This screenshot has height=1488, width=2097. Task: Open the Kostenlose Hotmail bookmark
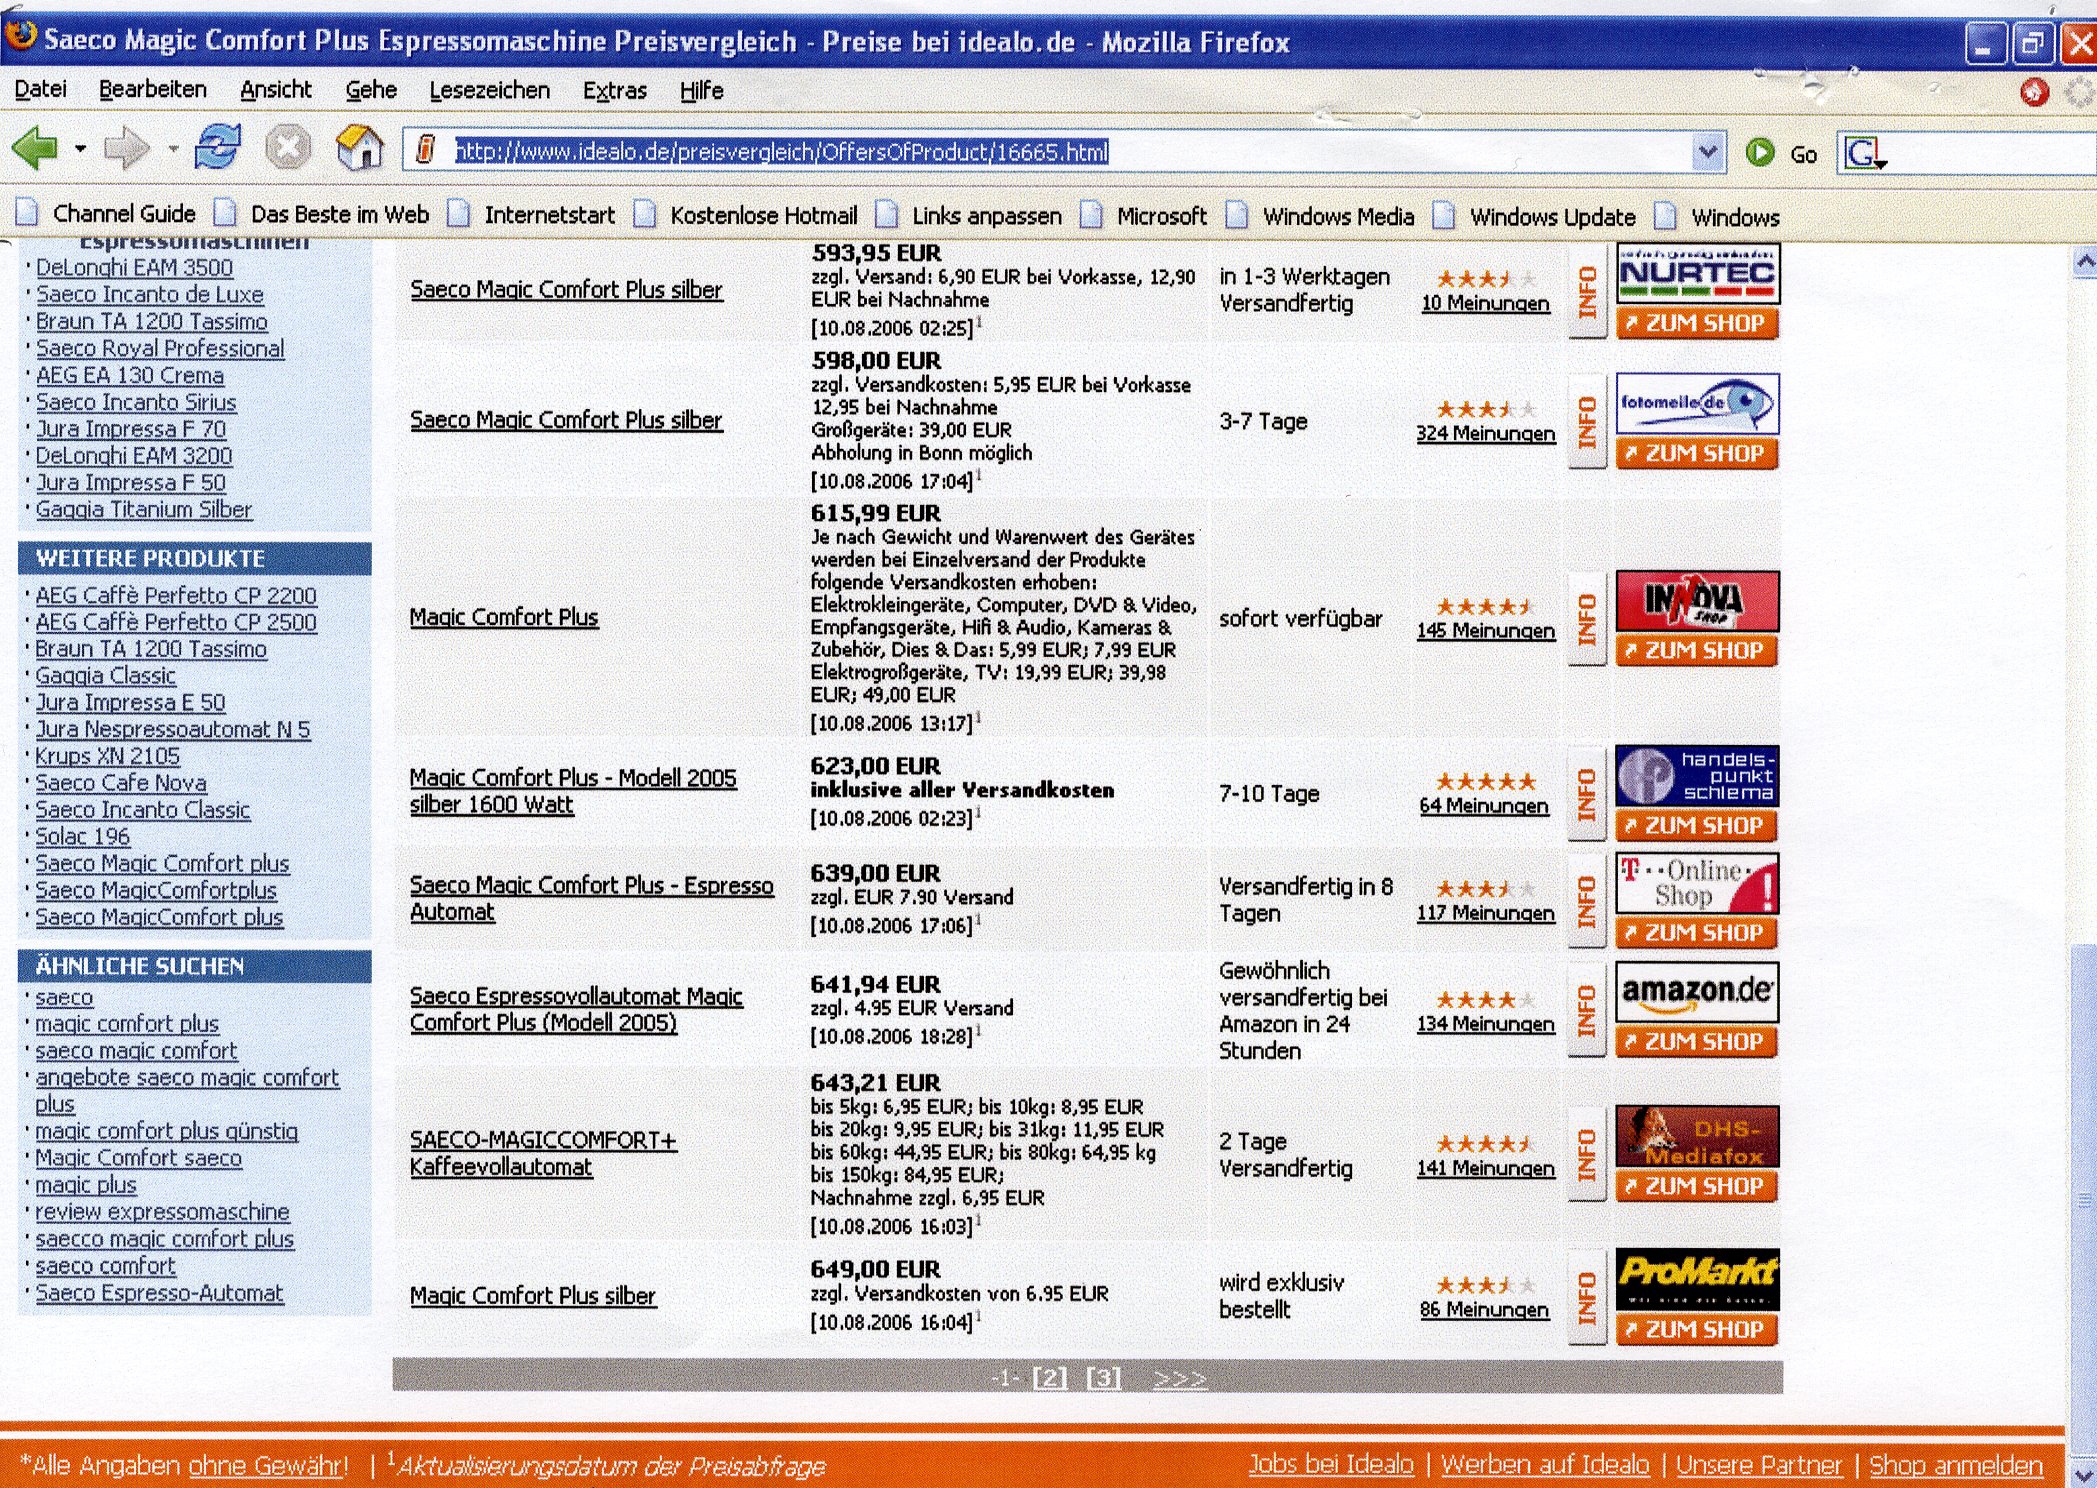tap(745, 215)
